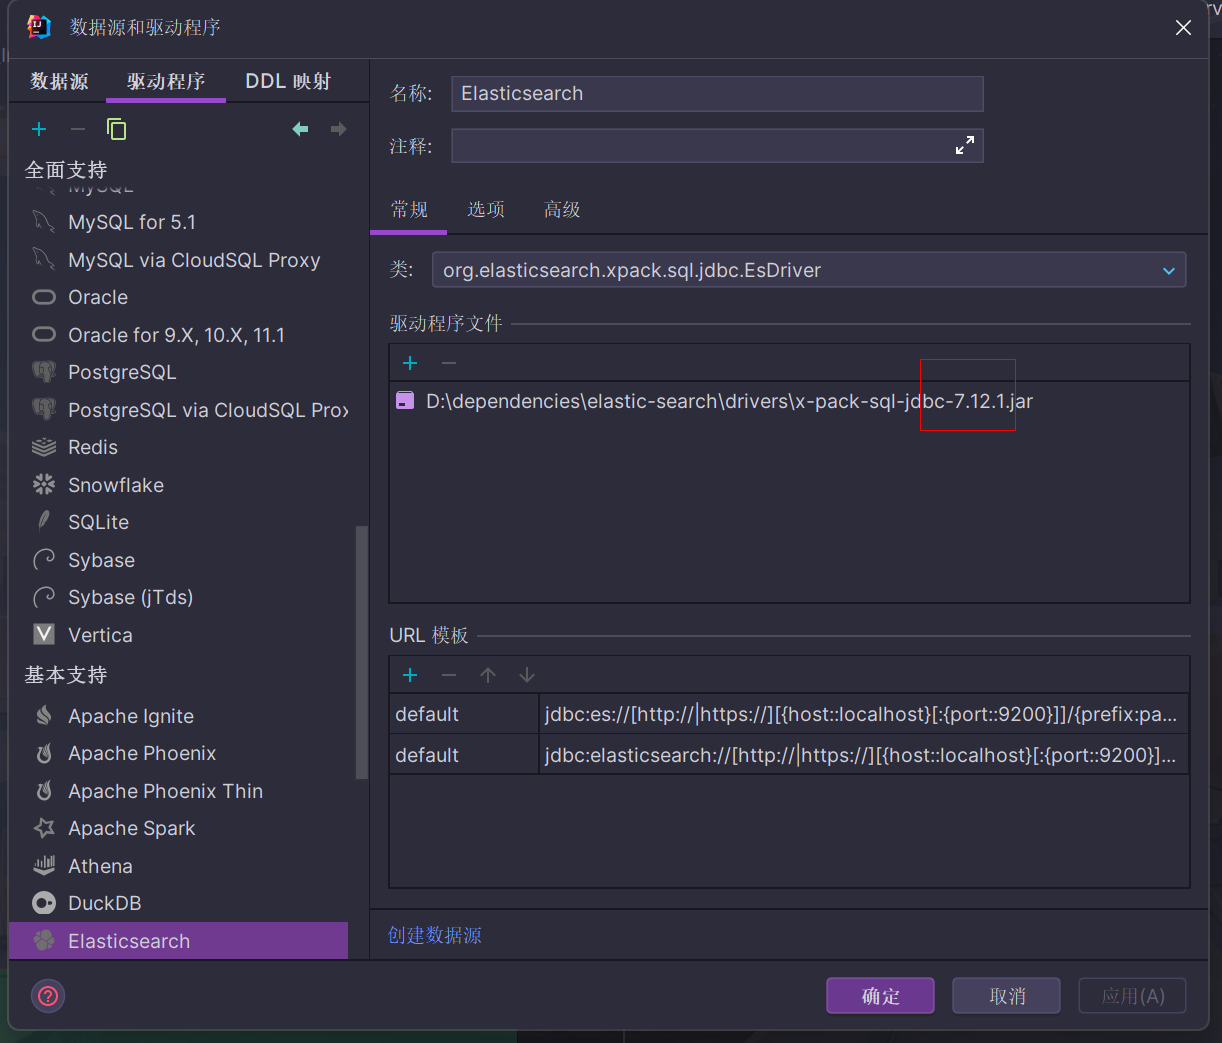The height and width of the screenshot is (1043, 1222).
Task: Click the DuckDB driver icon
Action: 44,903
